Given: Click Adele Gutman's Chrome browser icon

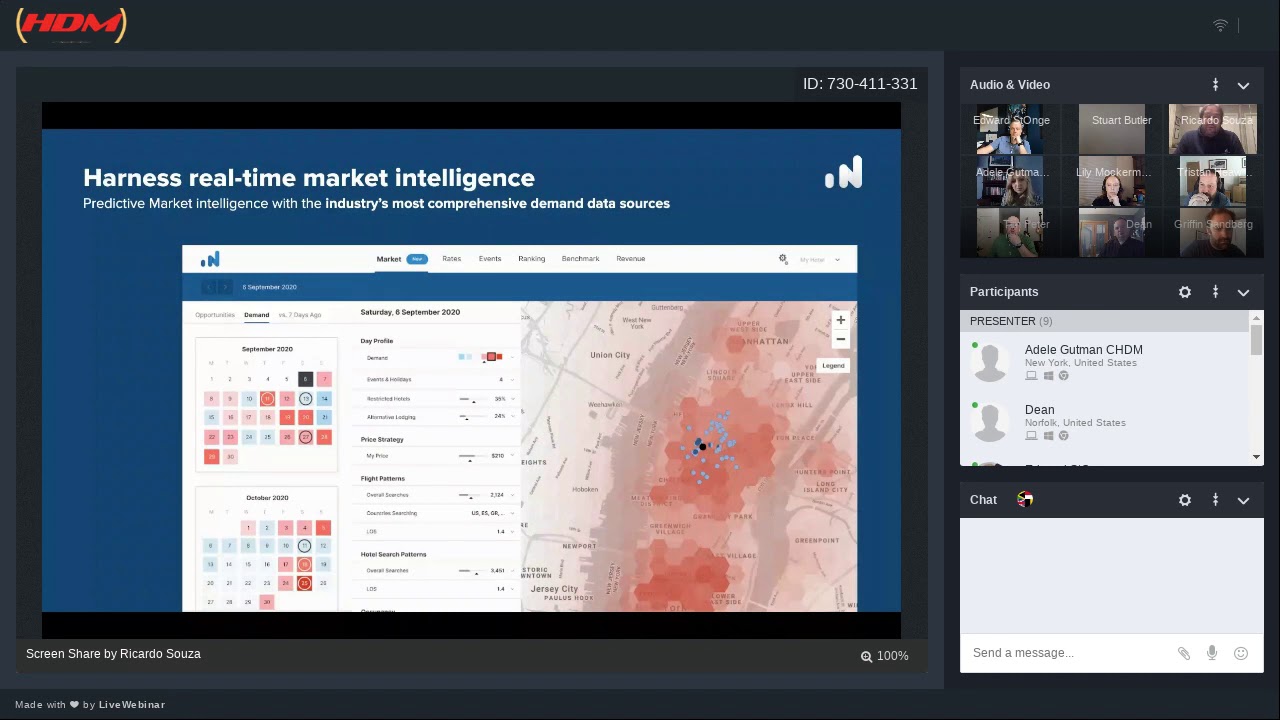Looking at the screenshot, I should point(1064,376).
